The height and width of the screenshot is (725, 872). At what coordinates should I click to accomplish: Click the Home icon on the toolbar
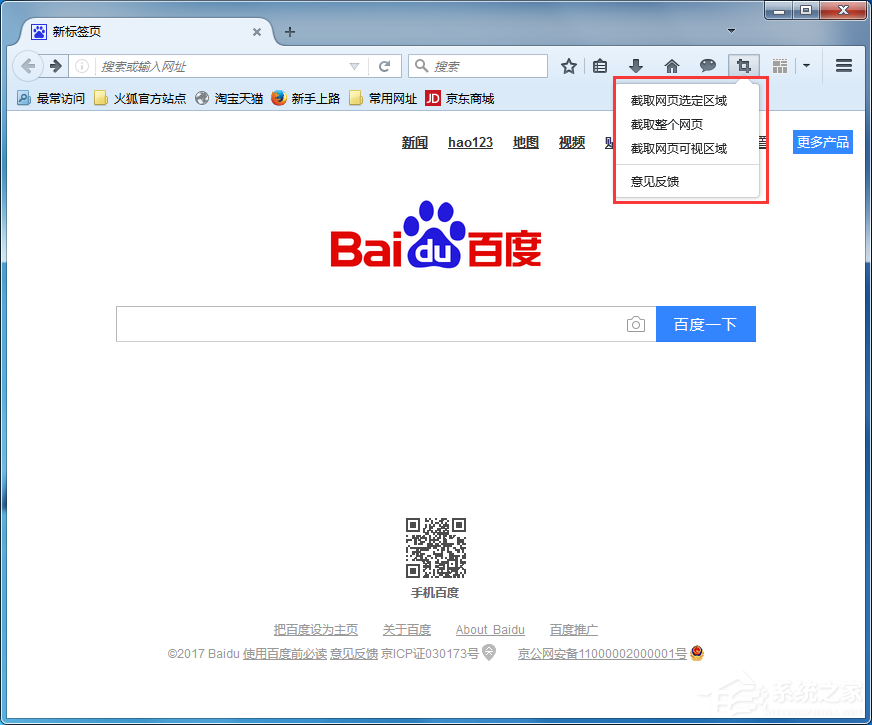click(672, 65)
